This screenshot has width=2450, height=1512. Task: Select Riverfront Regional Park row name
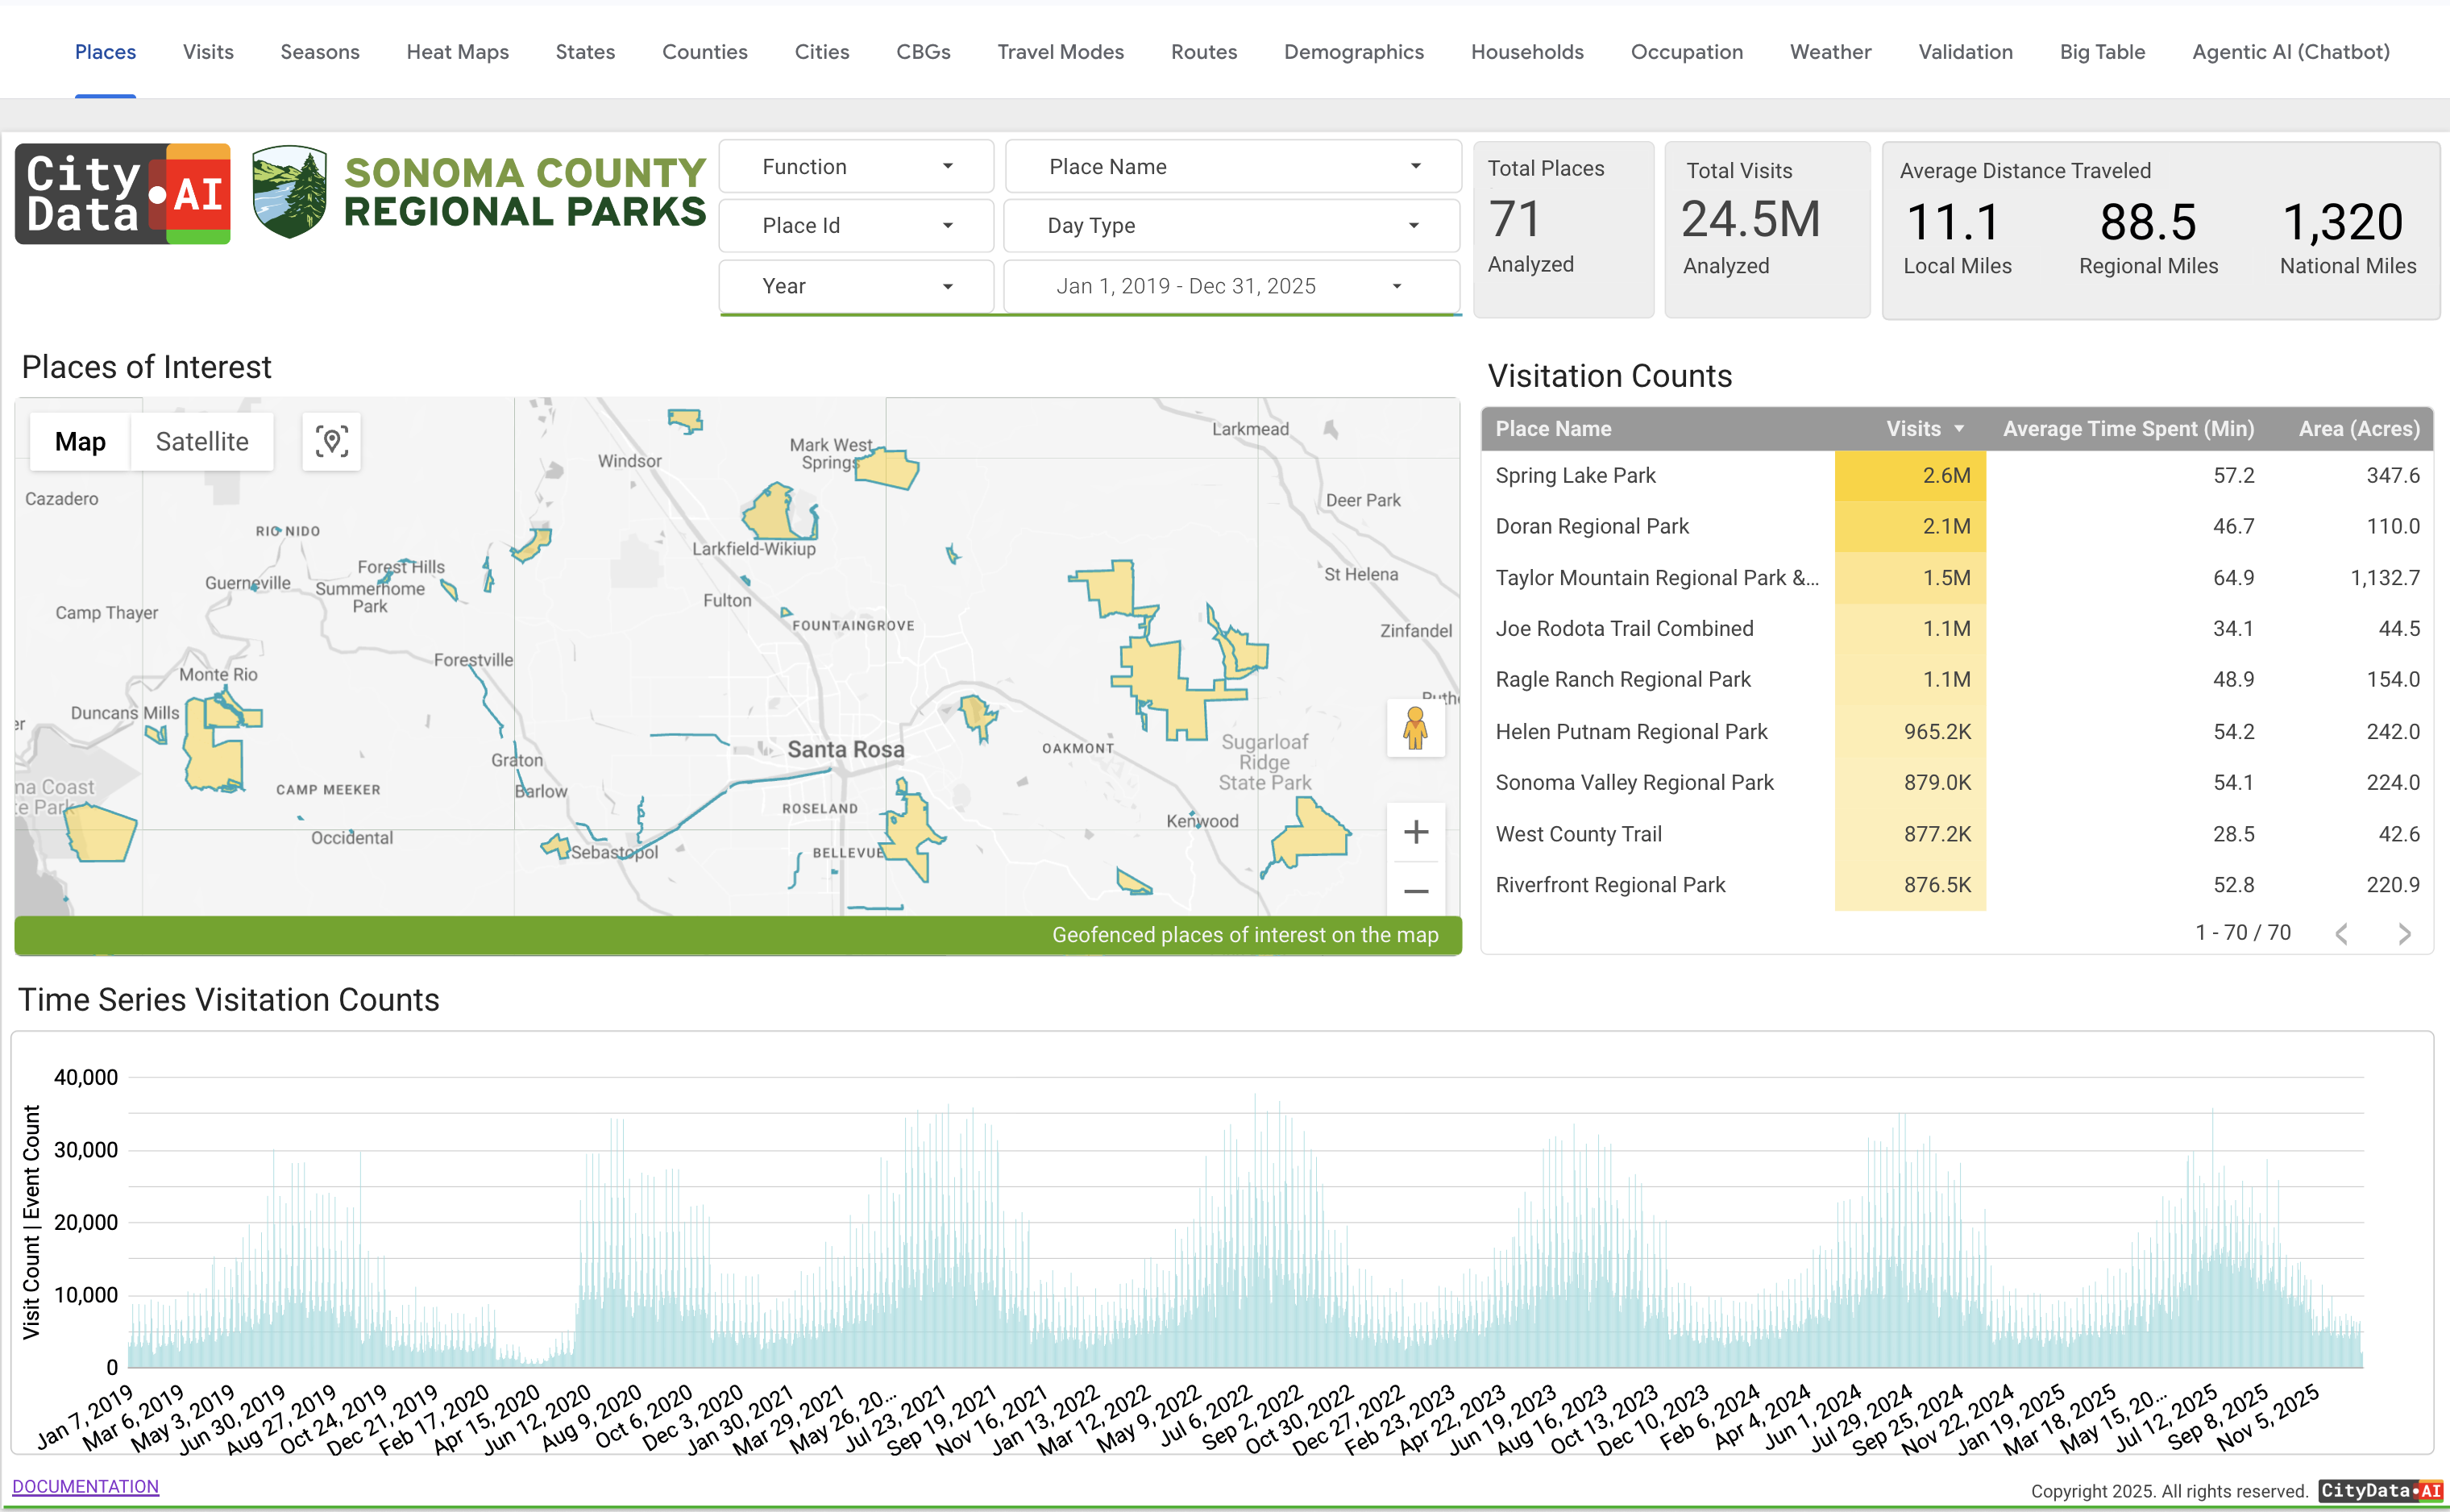click(1610, 885)
